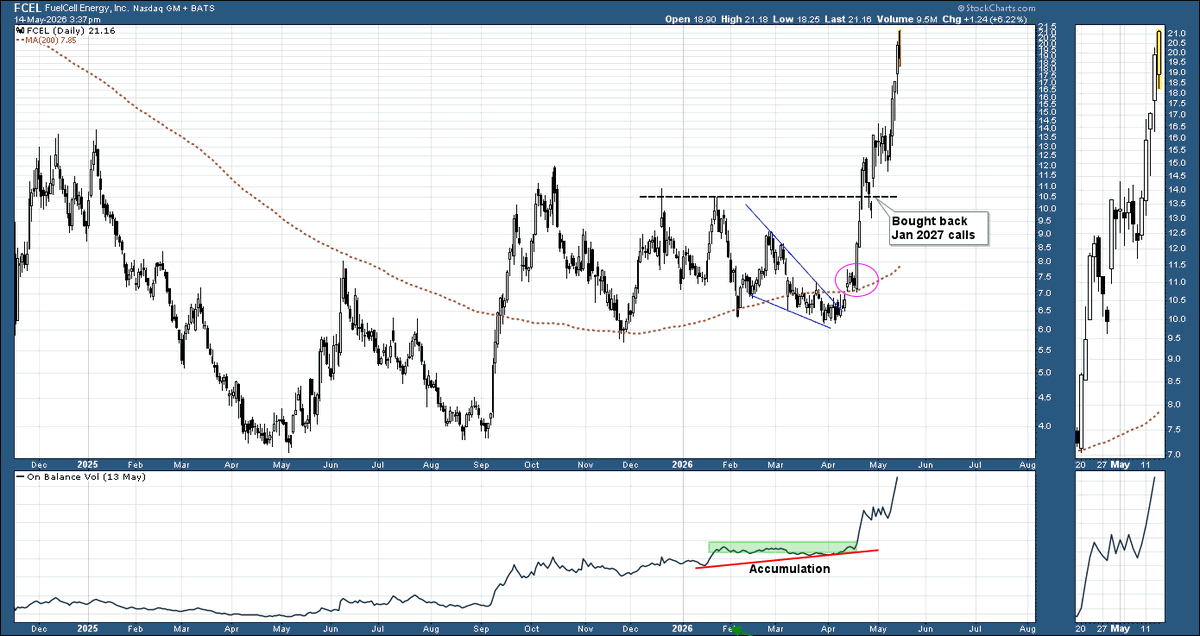Click the 2026 year label below price chart
1200x636 pixels.
682,465
